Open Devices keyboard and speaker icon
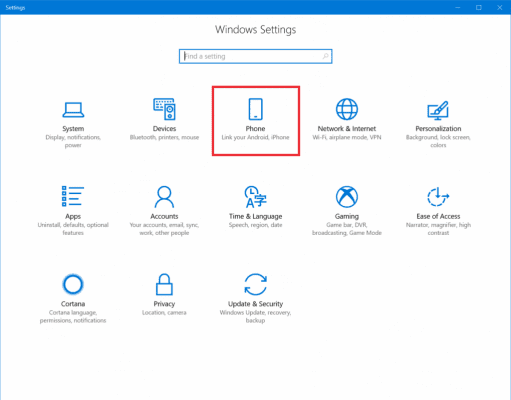The width and height of the screenshot is (511, 400). pos(164,109)
